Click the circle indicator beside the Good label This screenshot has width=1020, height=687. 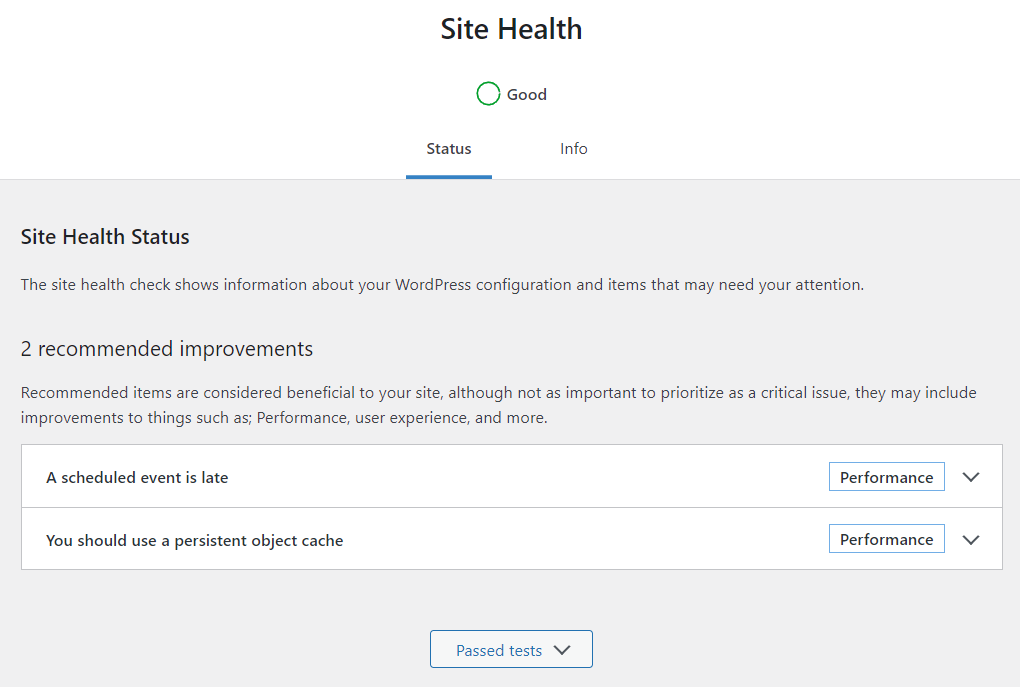[x=488, y=93]
